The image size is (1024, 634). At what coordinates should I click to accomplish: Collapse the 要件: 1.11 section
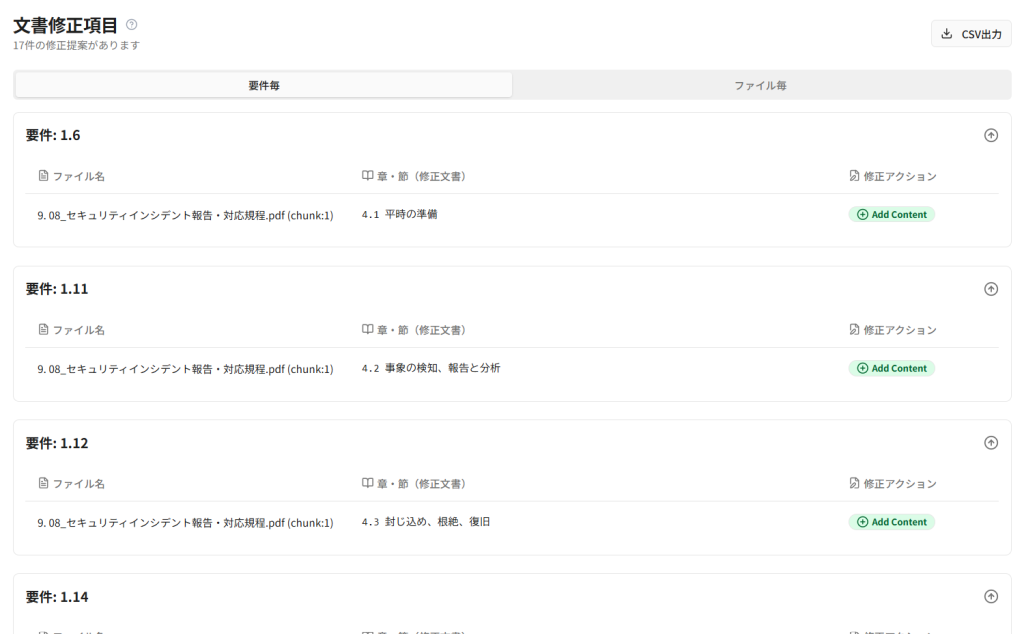(x=990, y=289)
